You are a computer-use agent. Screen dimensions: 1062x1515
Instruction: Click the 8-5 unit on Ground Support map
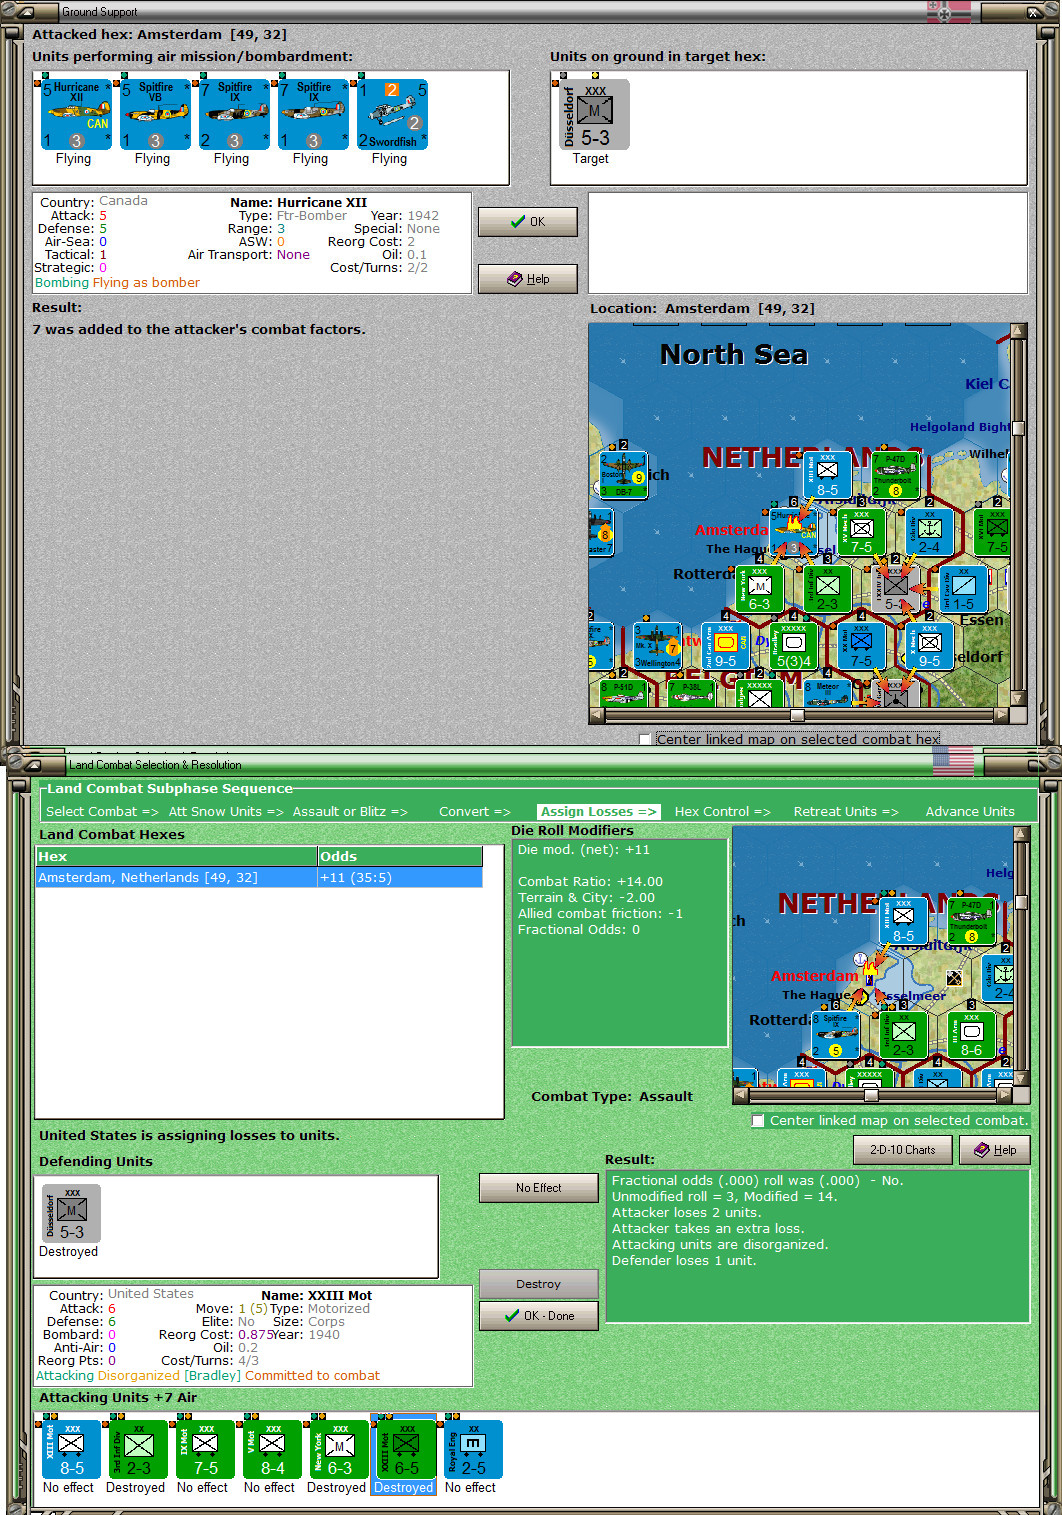828,475
